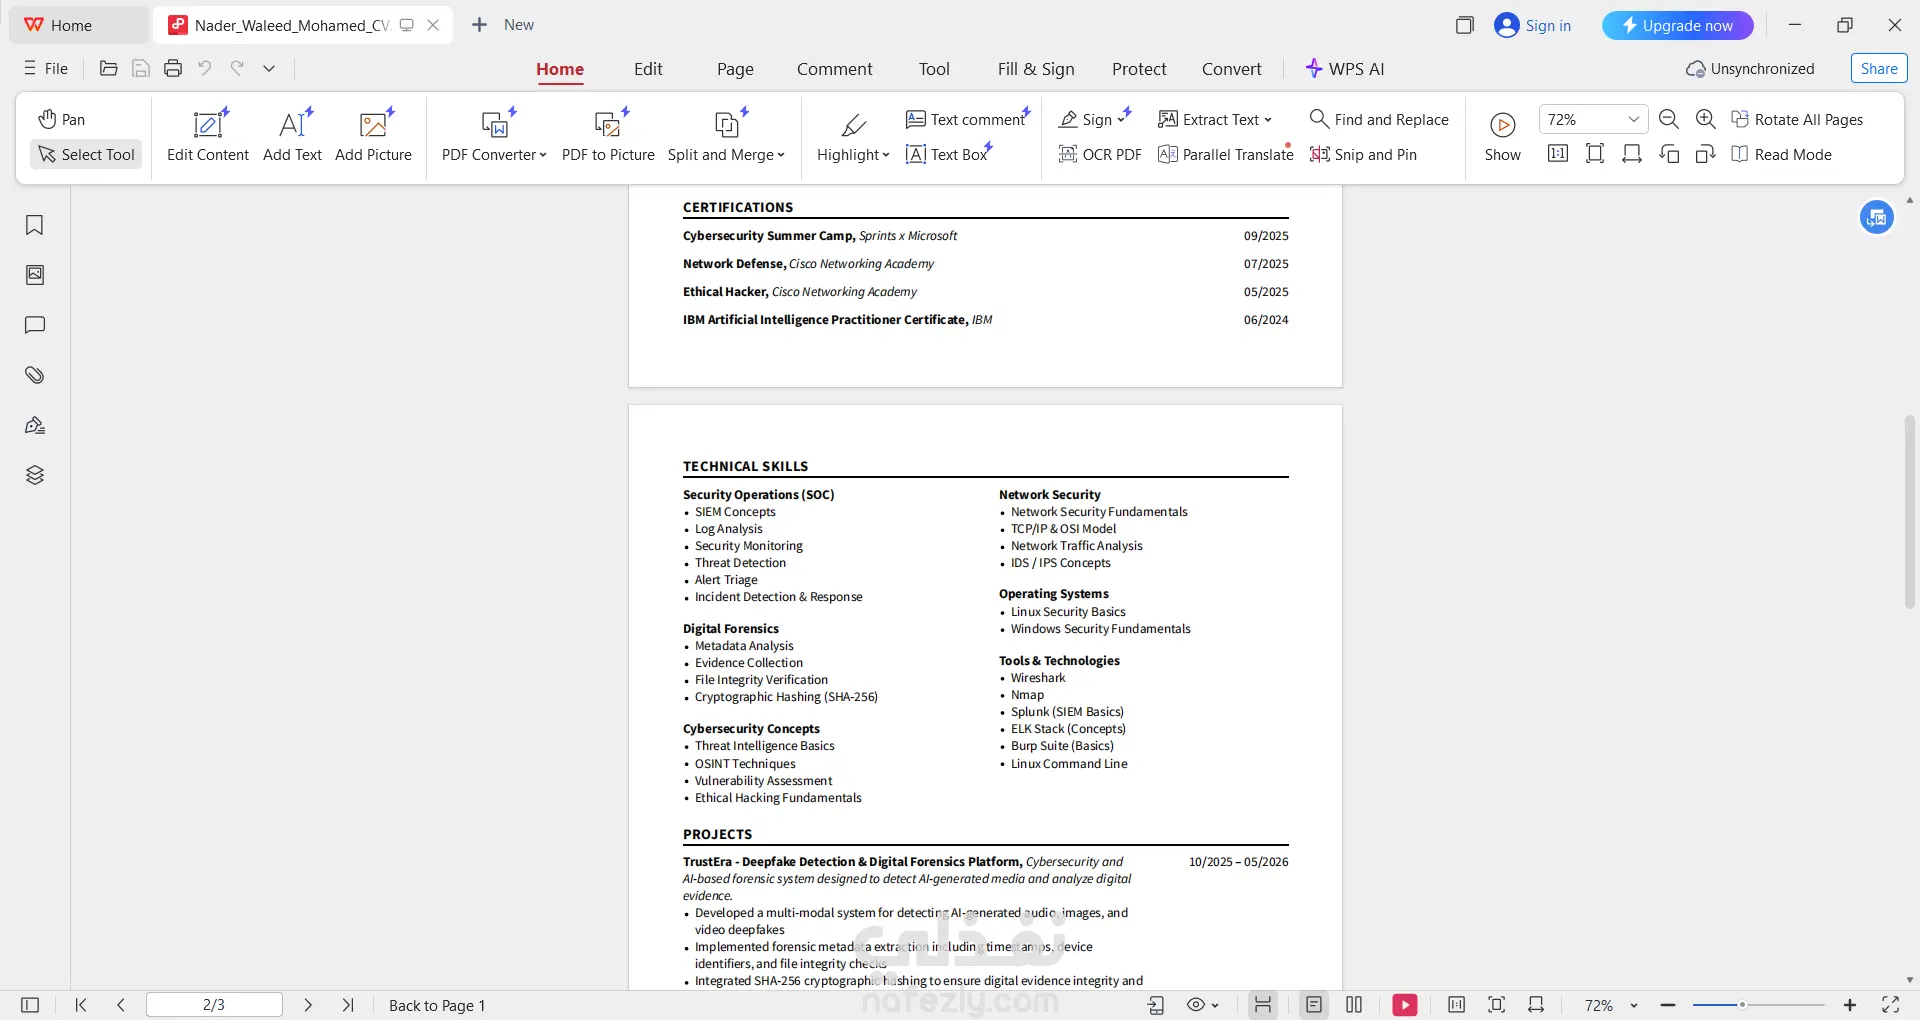
Task: Click the send-to-phone icon in status bar
Action: (x=1156, y=1005)
